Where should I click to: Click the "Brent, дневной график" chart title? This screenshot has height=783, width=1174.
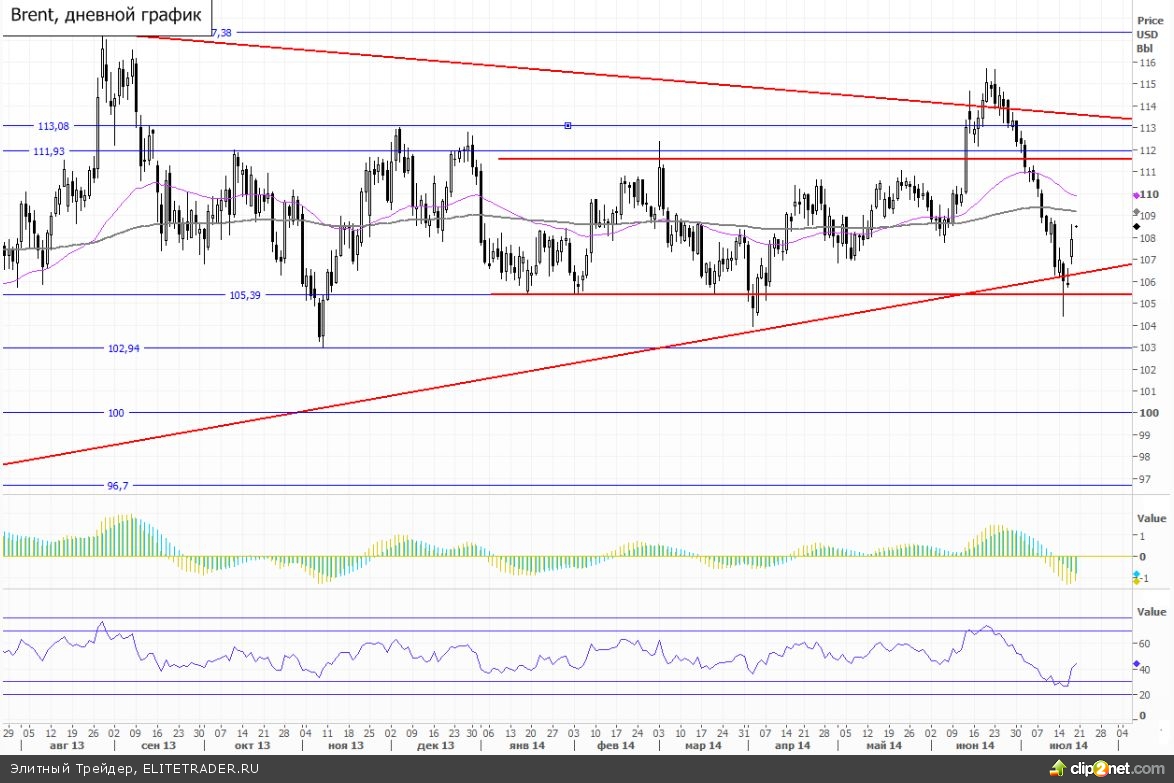[106, 15]
